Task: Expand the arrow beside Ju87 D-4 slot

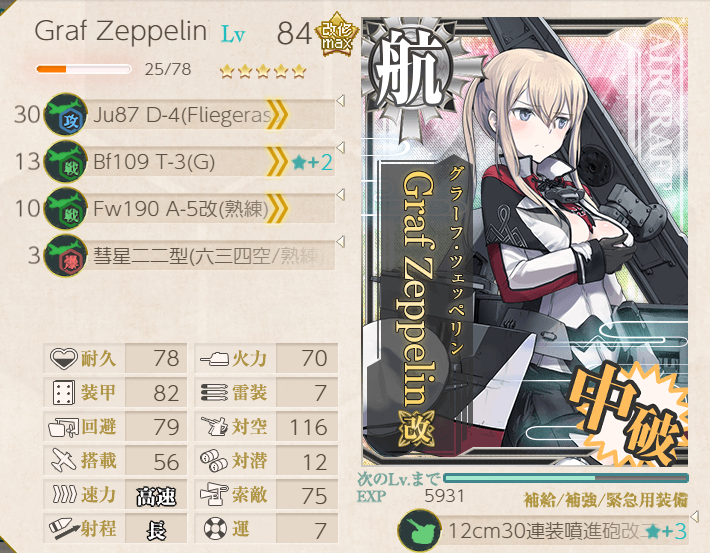Action: (x=341, y=101)
